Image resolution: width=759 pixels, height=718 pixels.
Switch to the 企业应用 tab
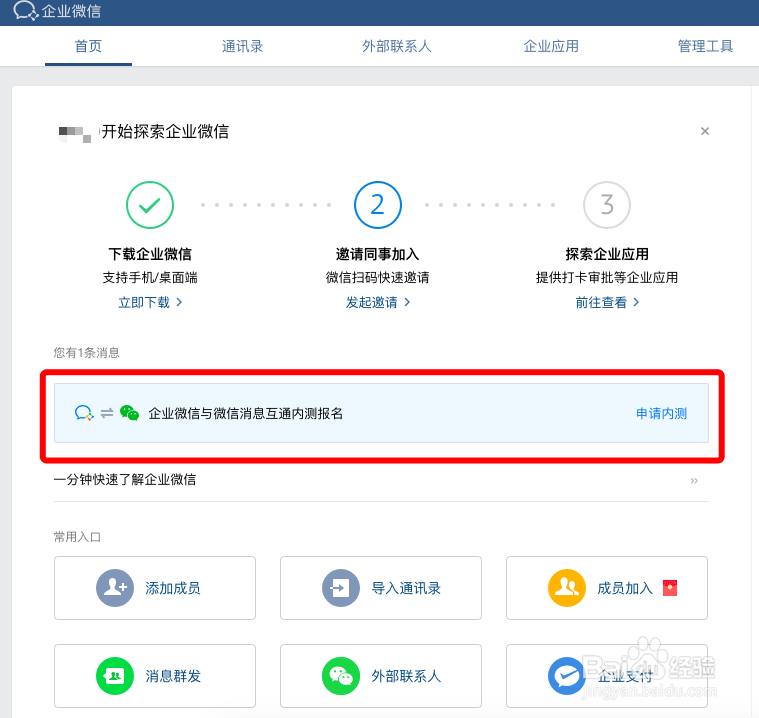pyautogui.click(x=551, y=46)
